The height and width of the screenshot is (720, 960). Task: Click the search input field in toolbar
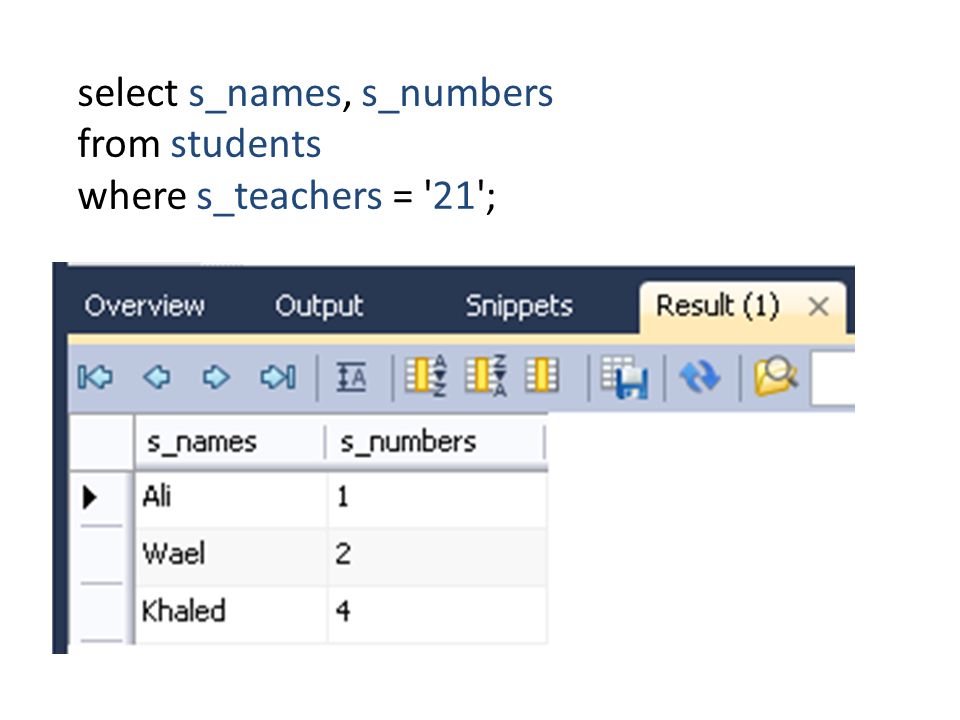[833, 378]
